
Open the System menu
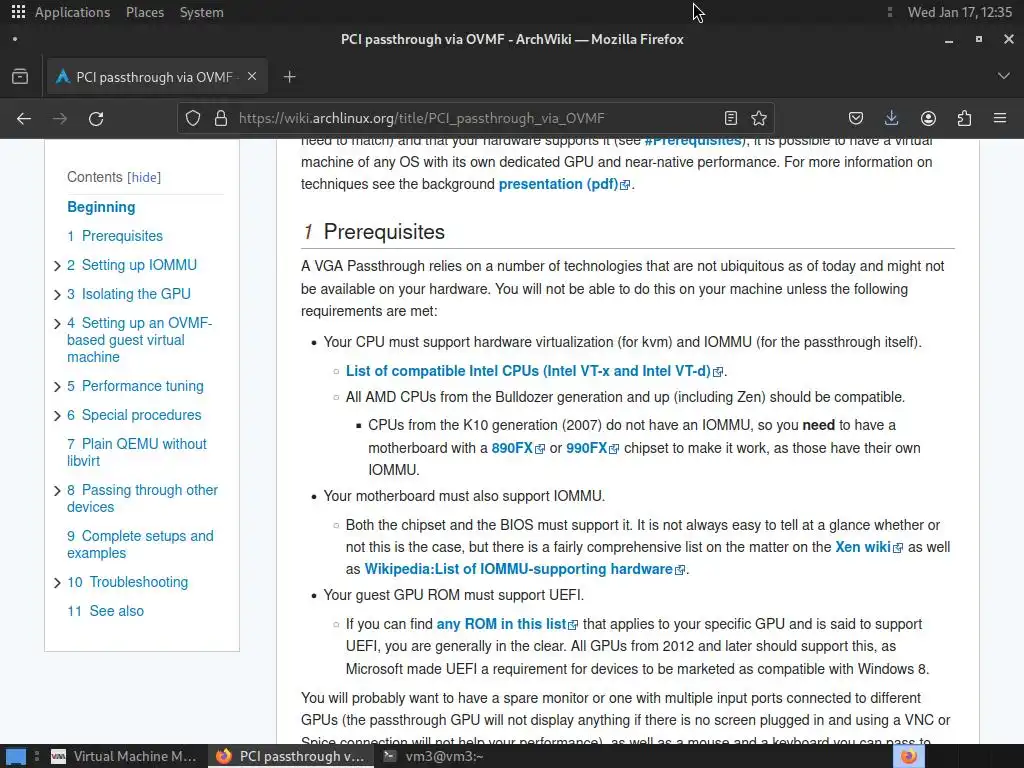[x=202, y=12]
